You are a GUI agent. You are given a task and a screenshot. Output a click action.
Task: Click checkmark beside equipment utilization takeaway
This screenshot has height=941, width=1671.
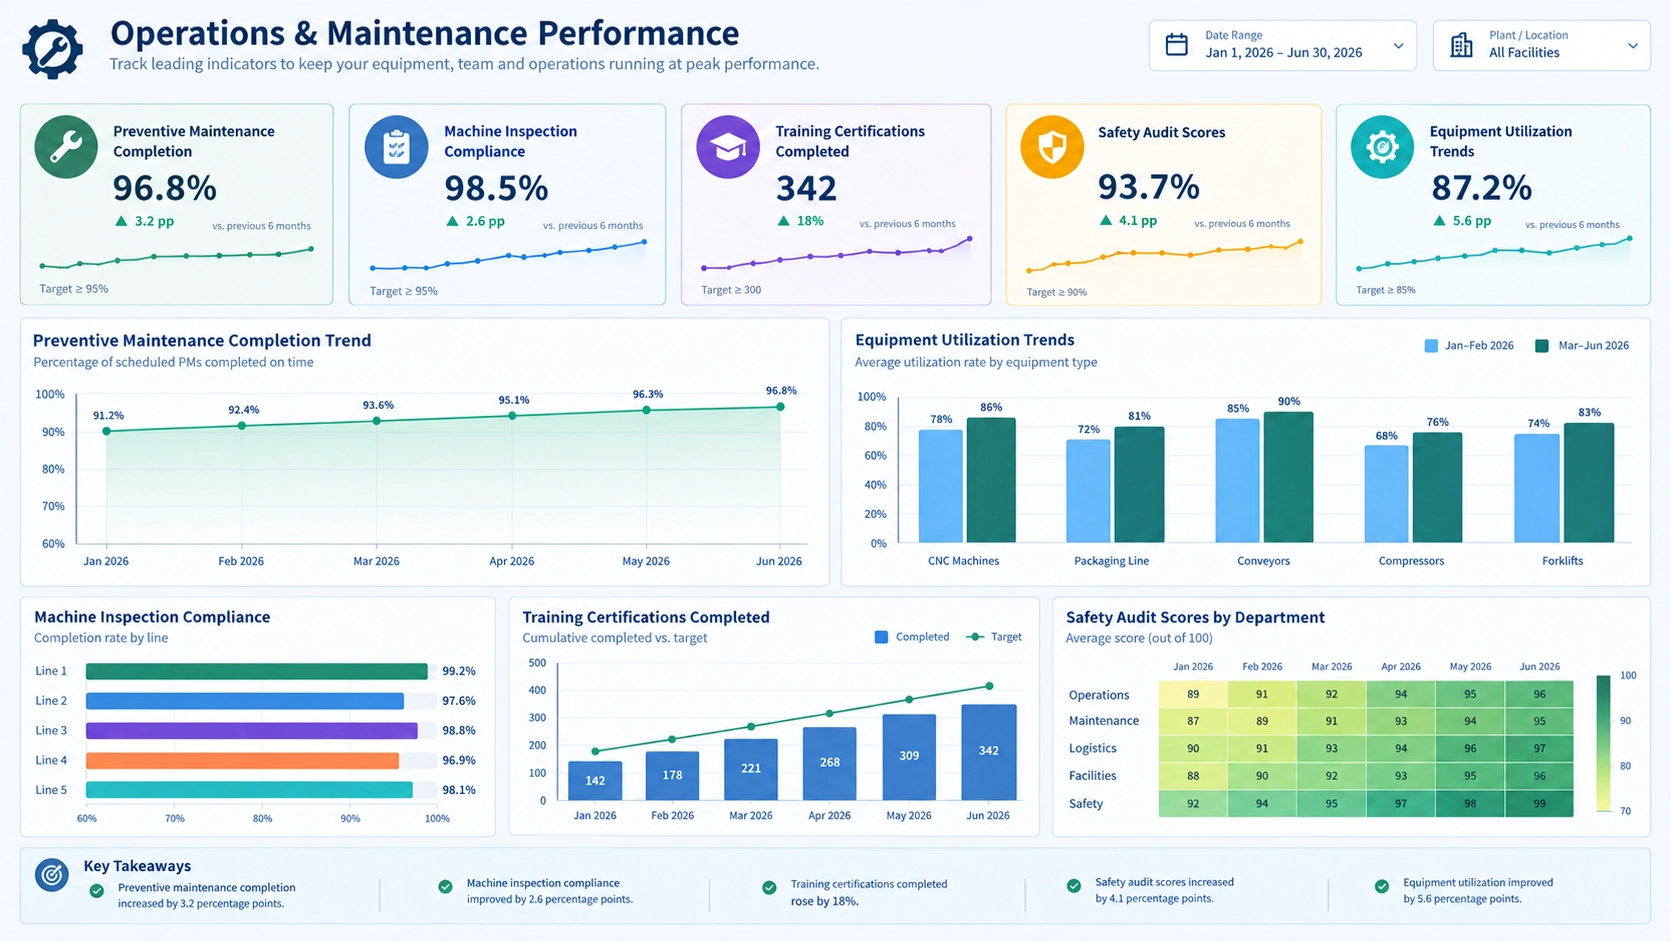(x=1381, y=886)
